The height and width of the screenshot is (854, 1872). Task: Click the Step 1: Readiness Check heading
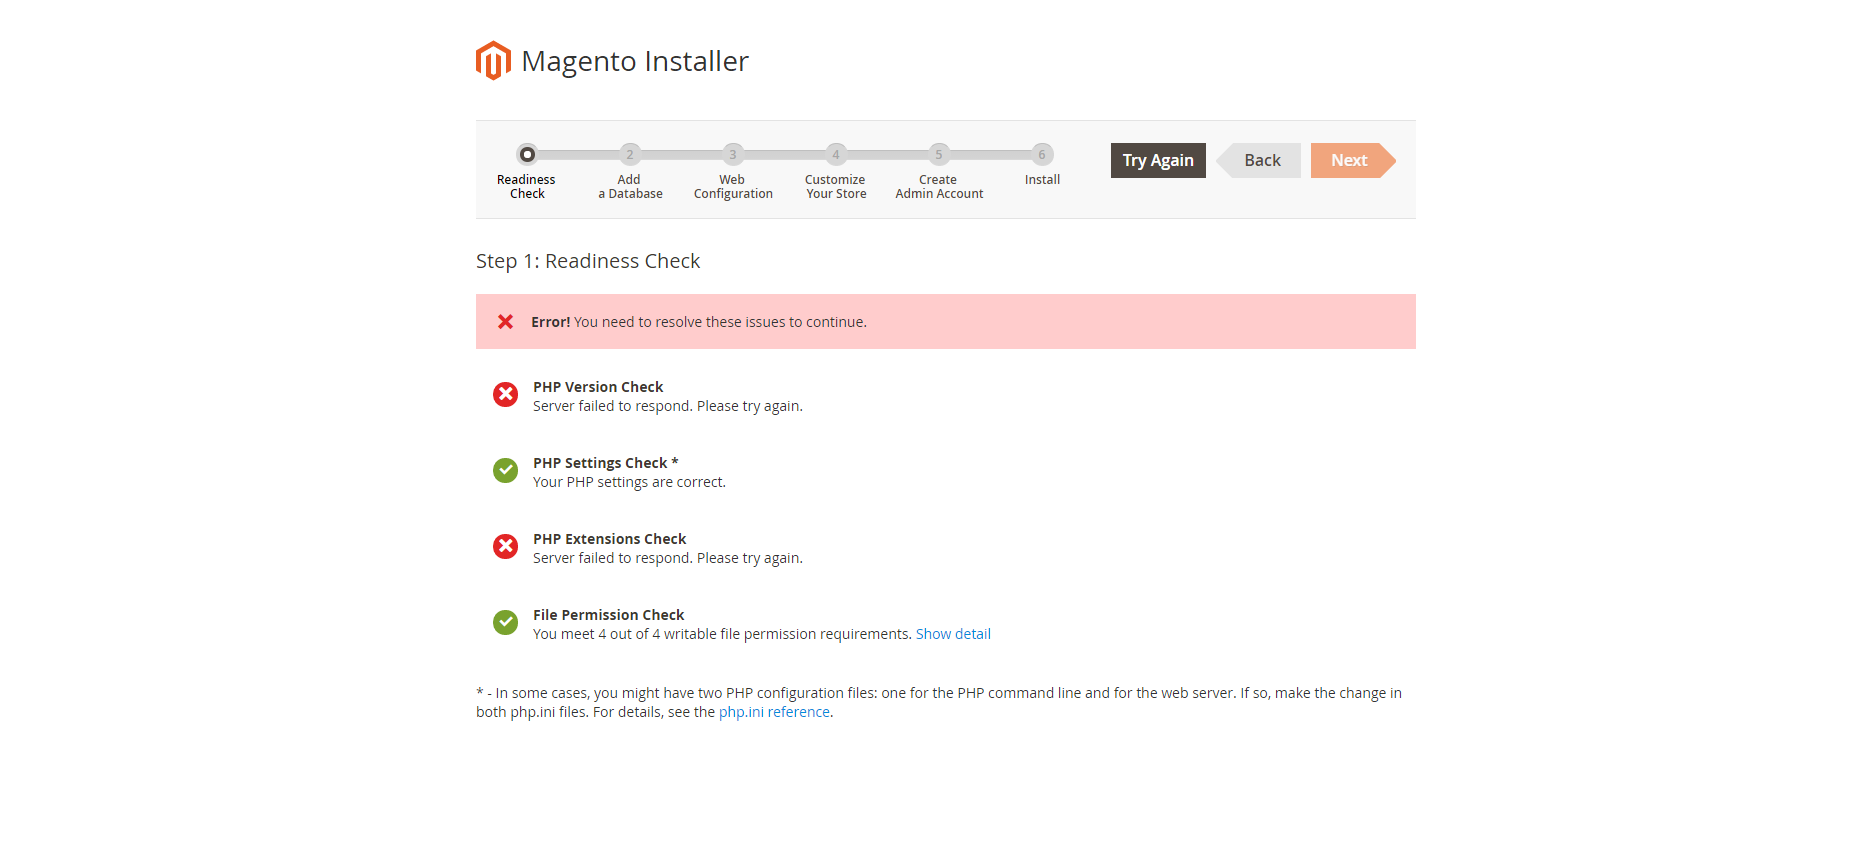click(588, 261)
